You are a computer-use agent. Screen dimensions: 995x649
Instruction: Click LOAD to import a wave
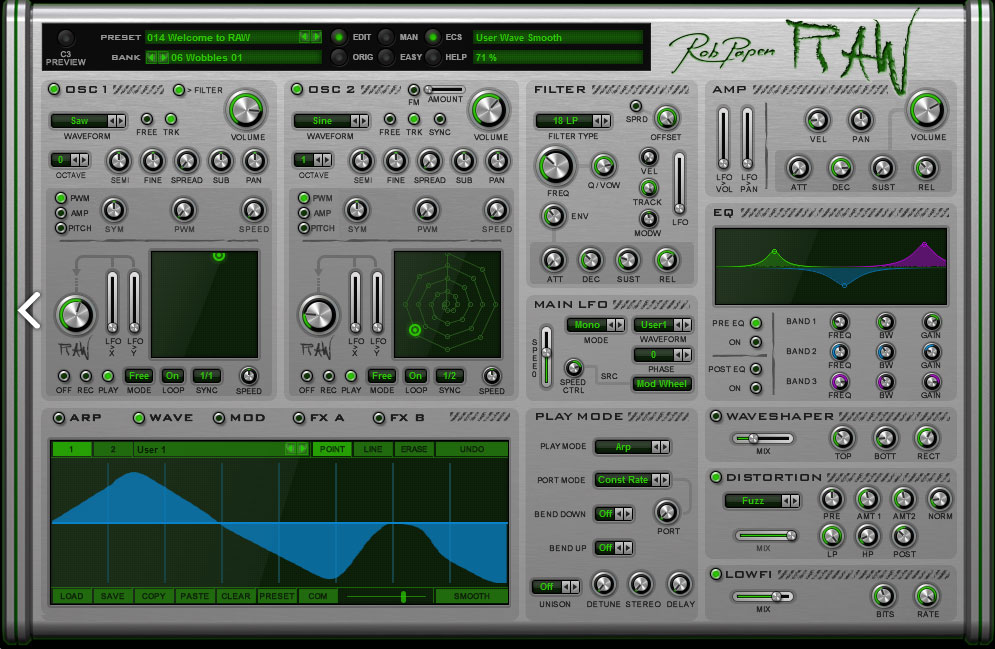tap(72, 596)
